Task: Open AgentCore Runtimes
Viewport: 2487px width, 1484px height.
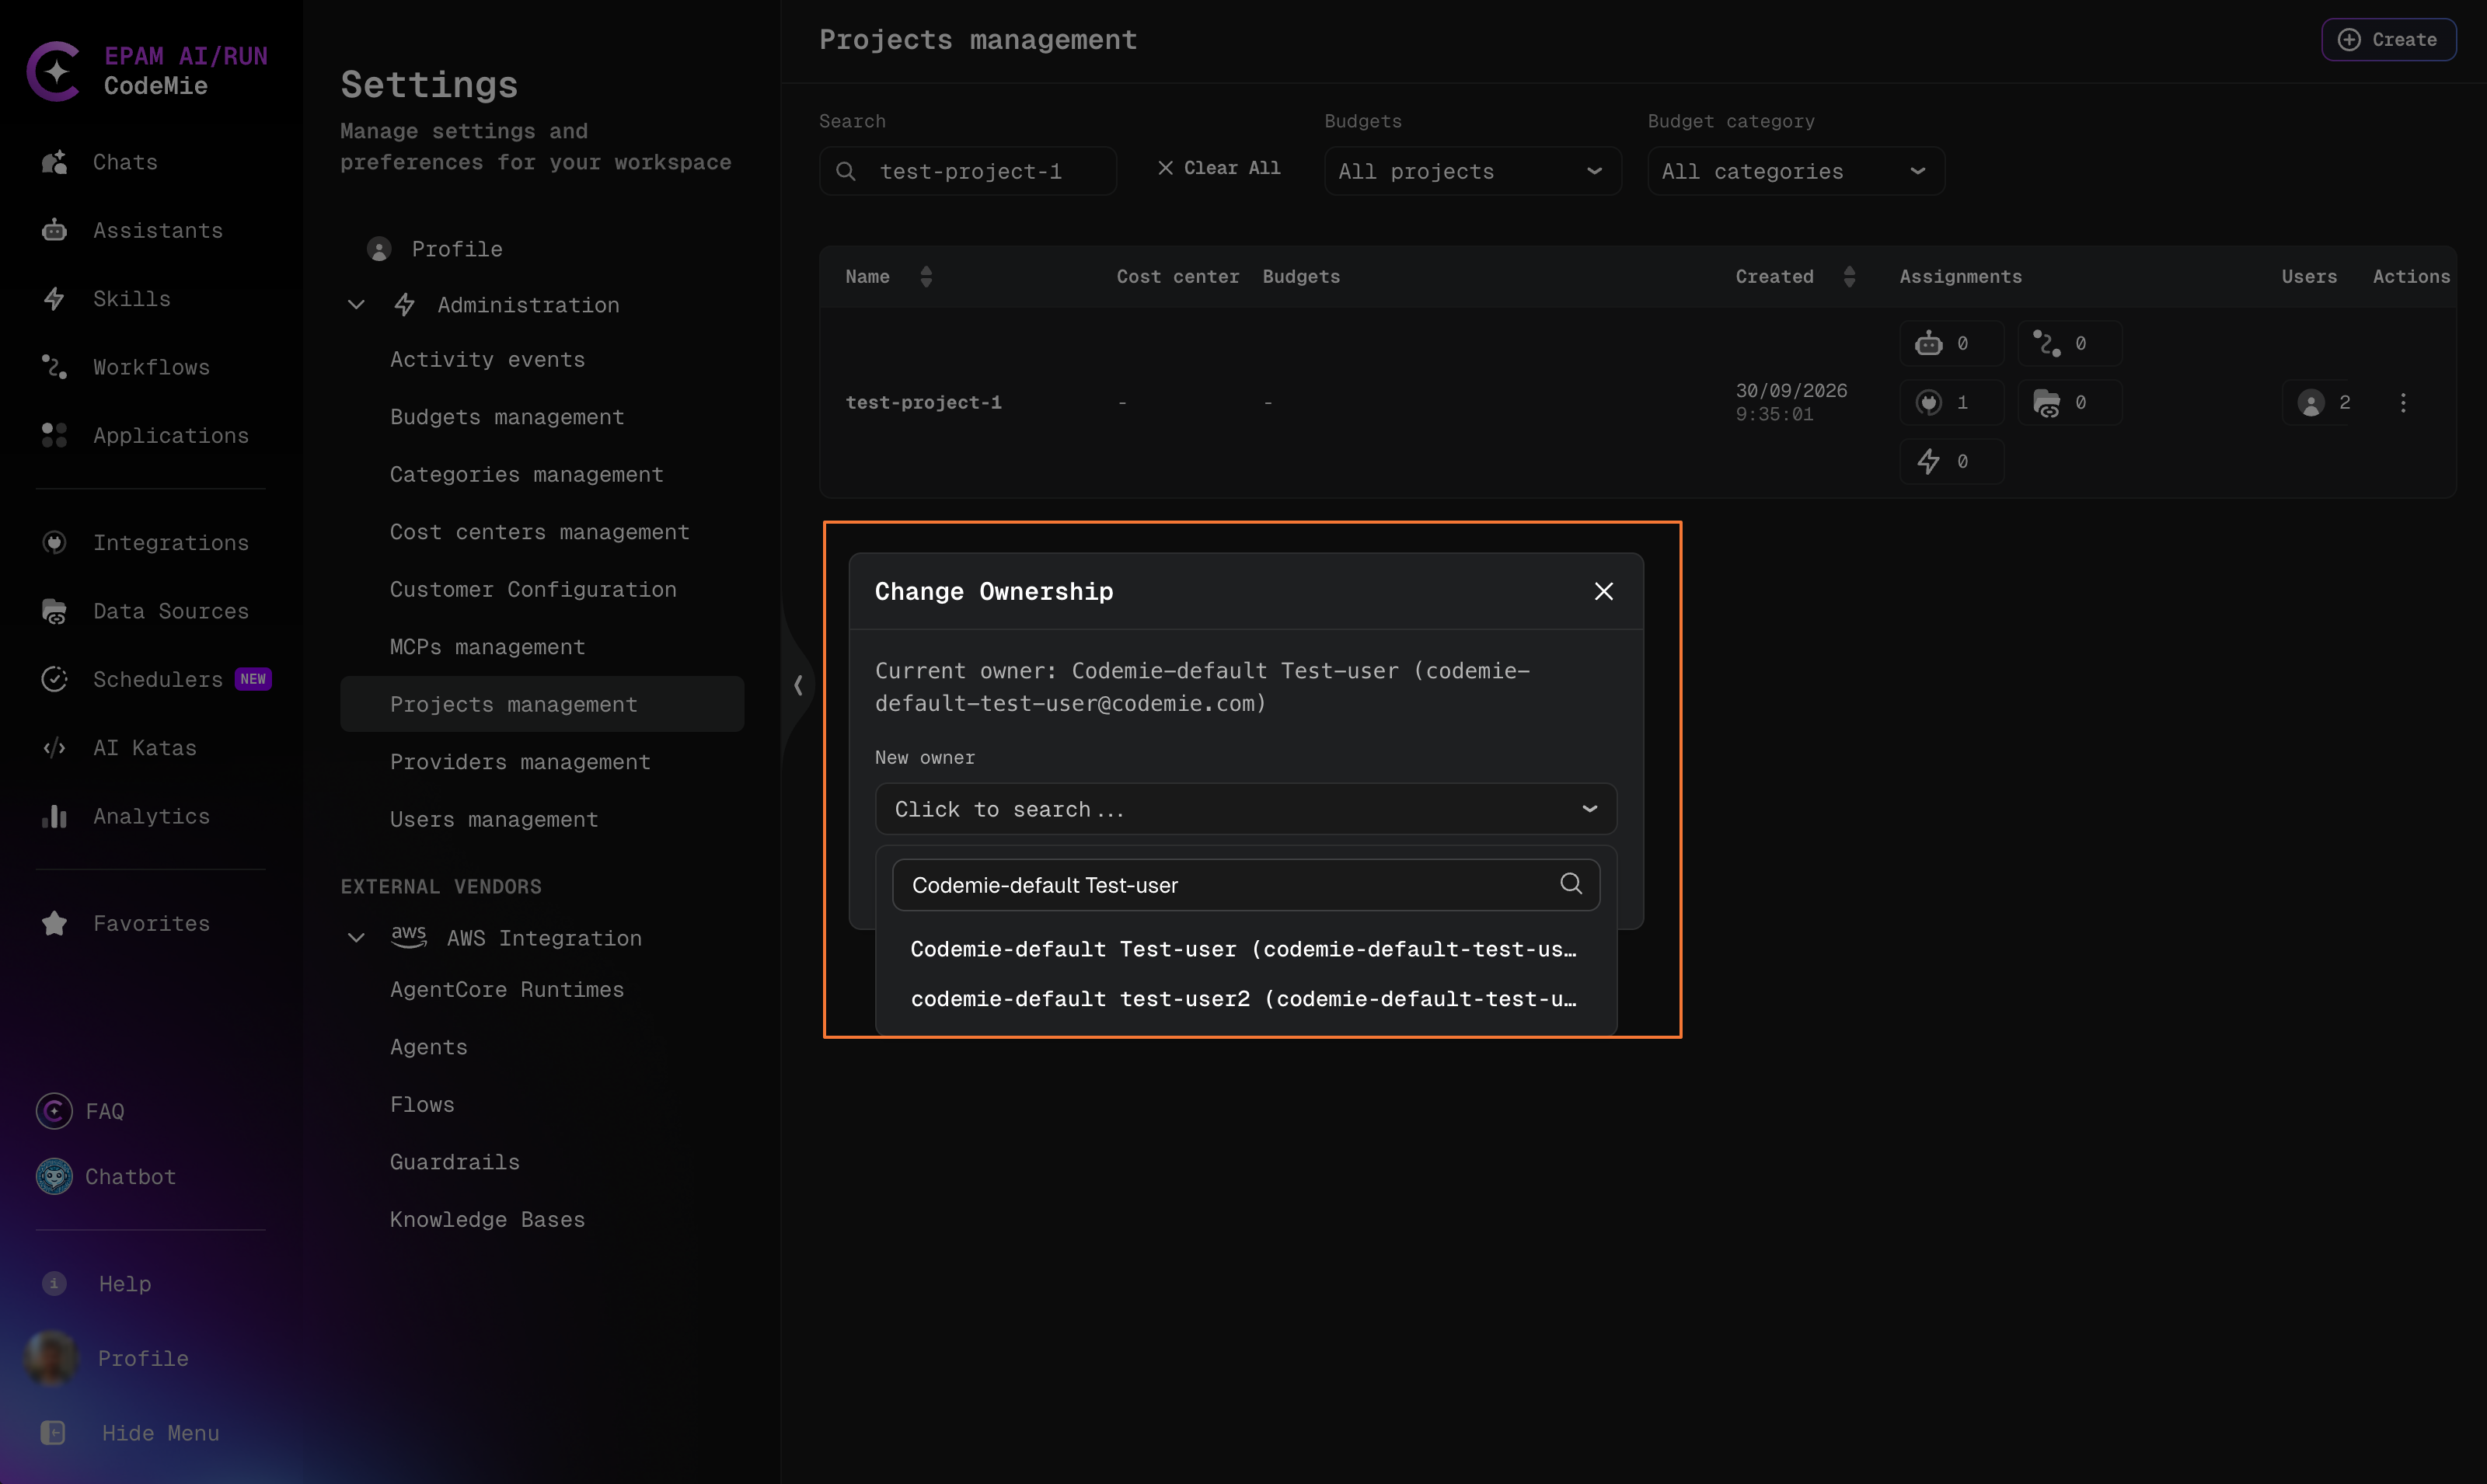Action: (x=506, y=989)
